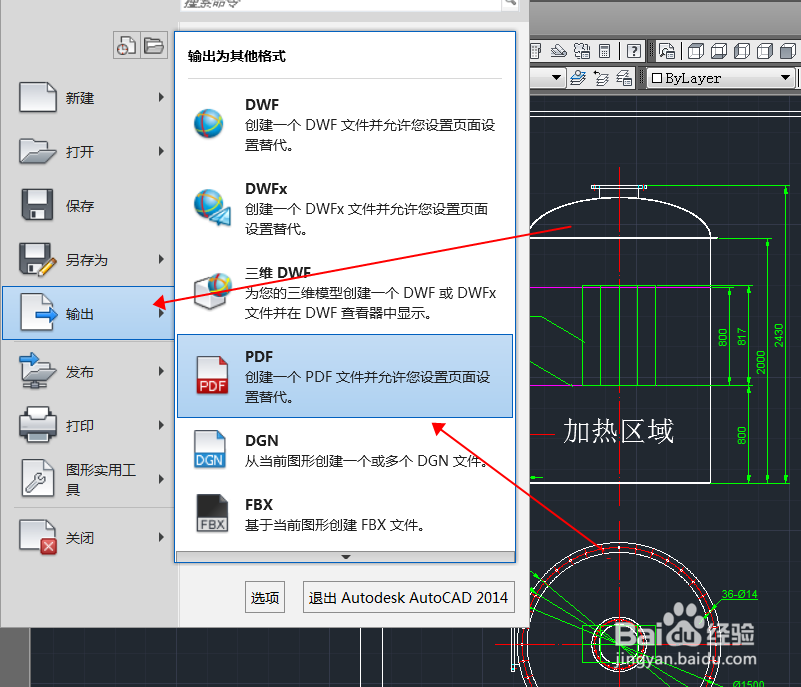The height and width of the screenshot is (687, 801).
Task: Select DWF export format
Action: [345, 124]
